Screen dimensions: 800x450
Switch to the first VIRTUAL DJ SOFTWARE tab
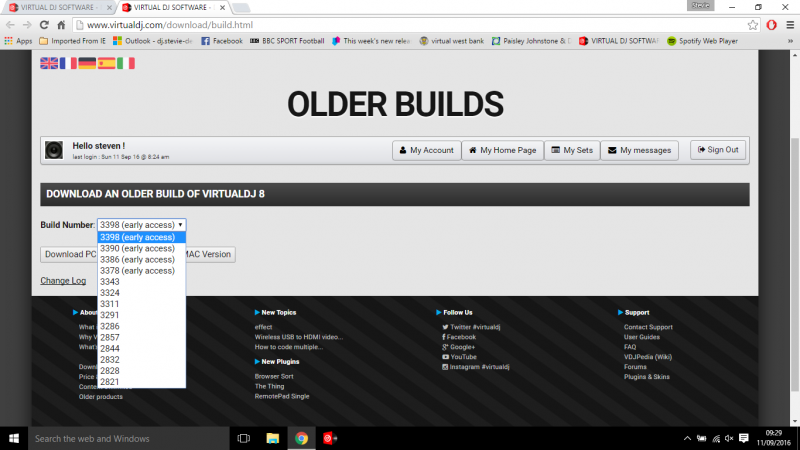(59, 8)
